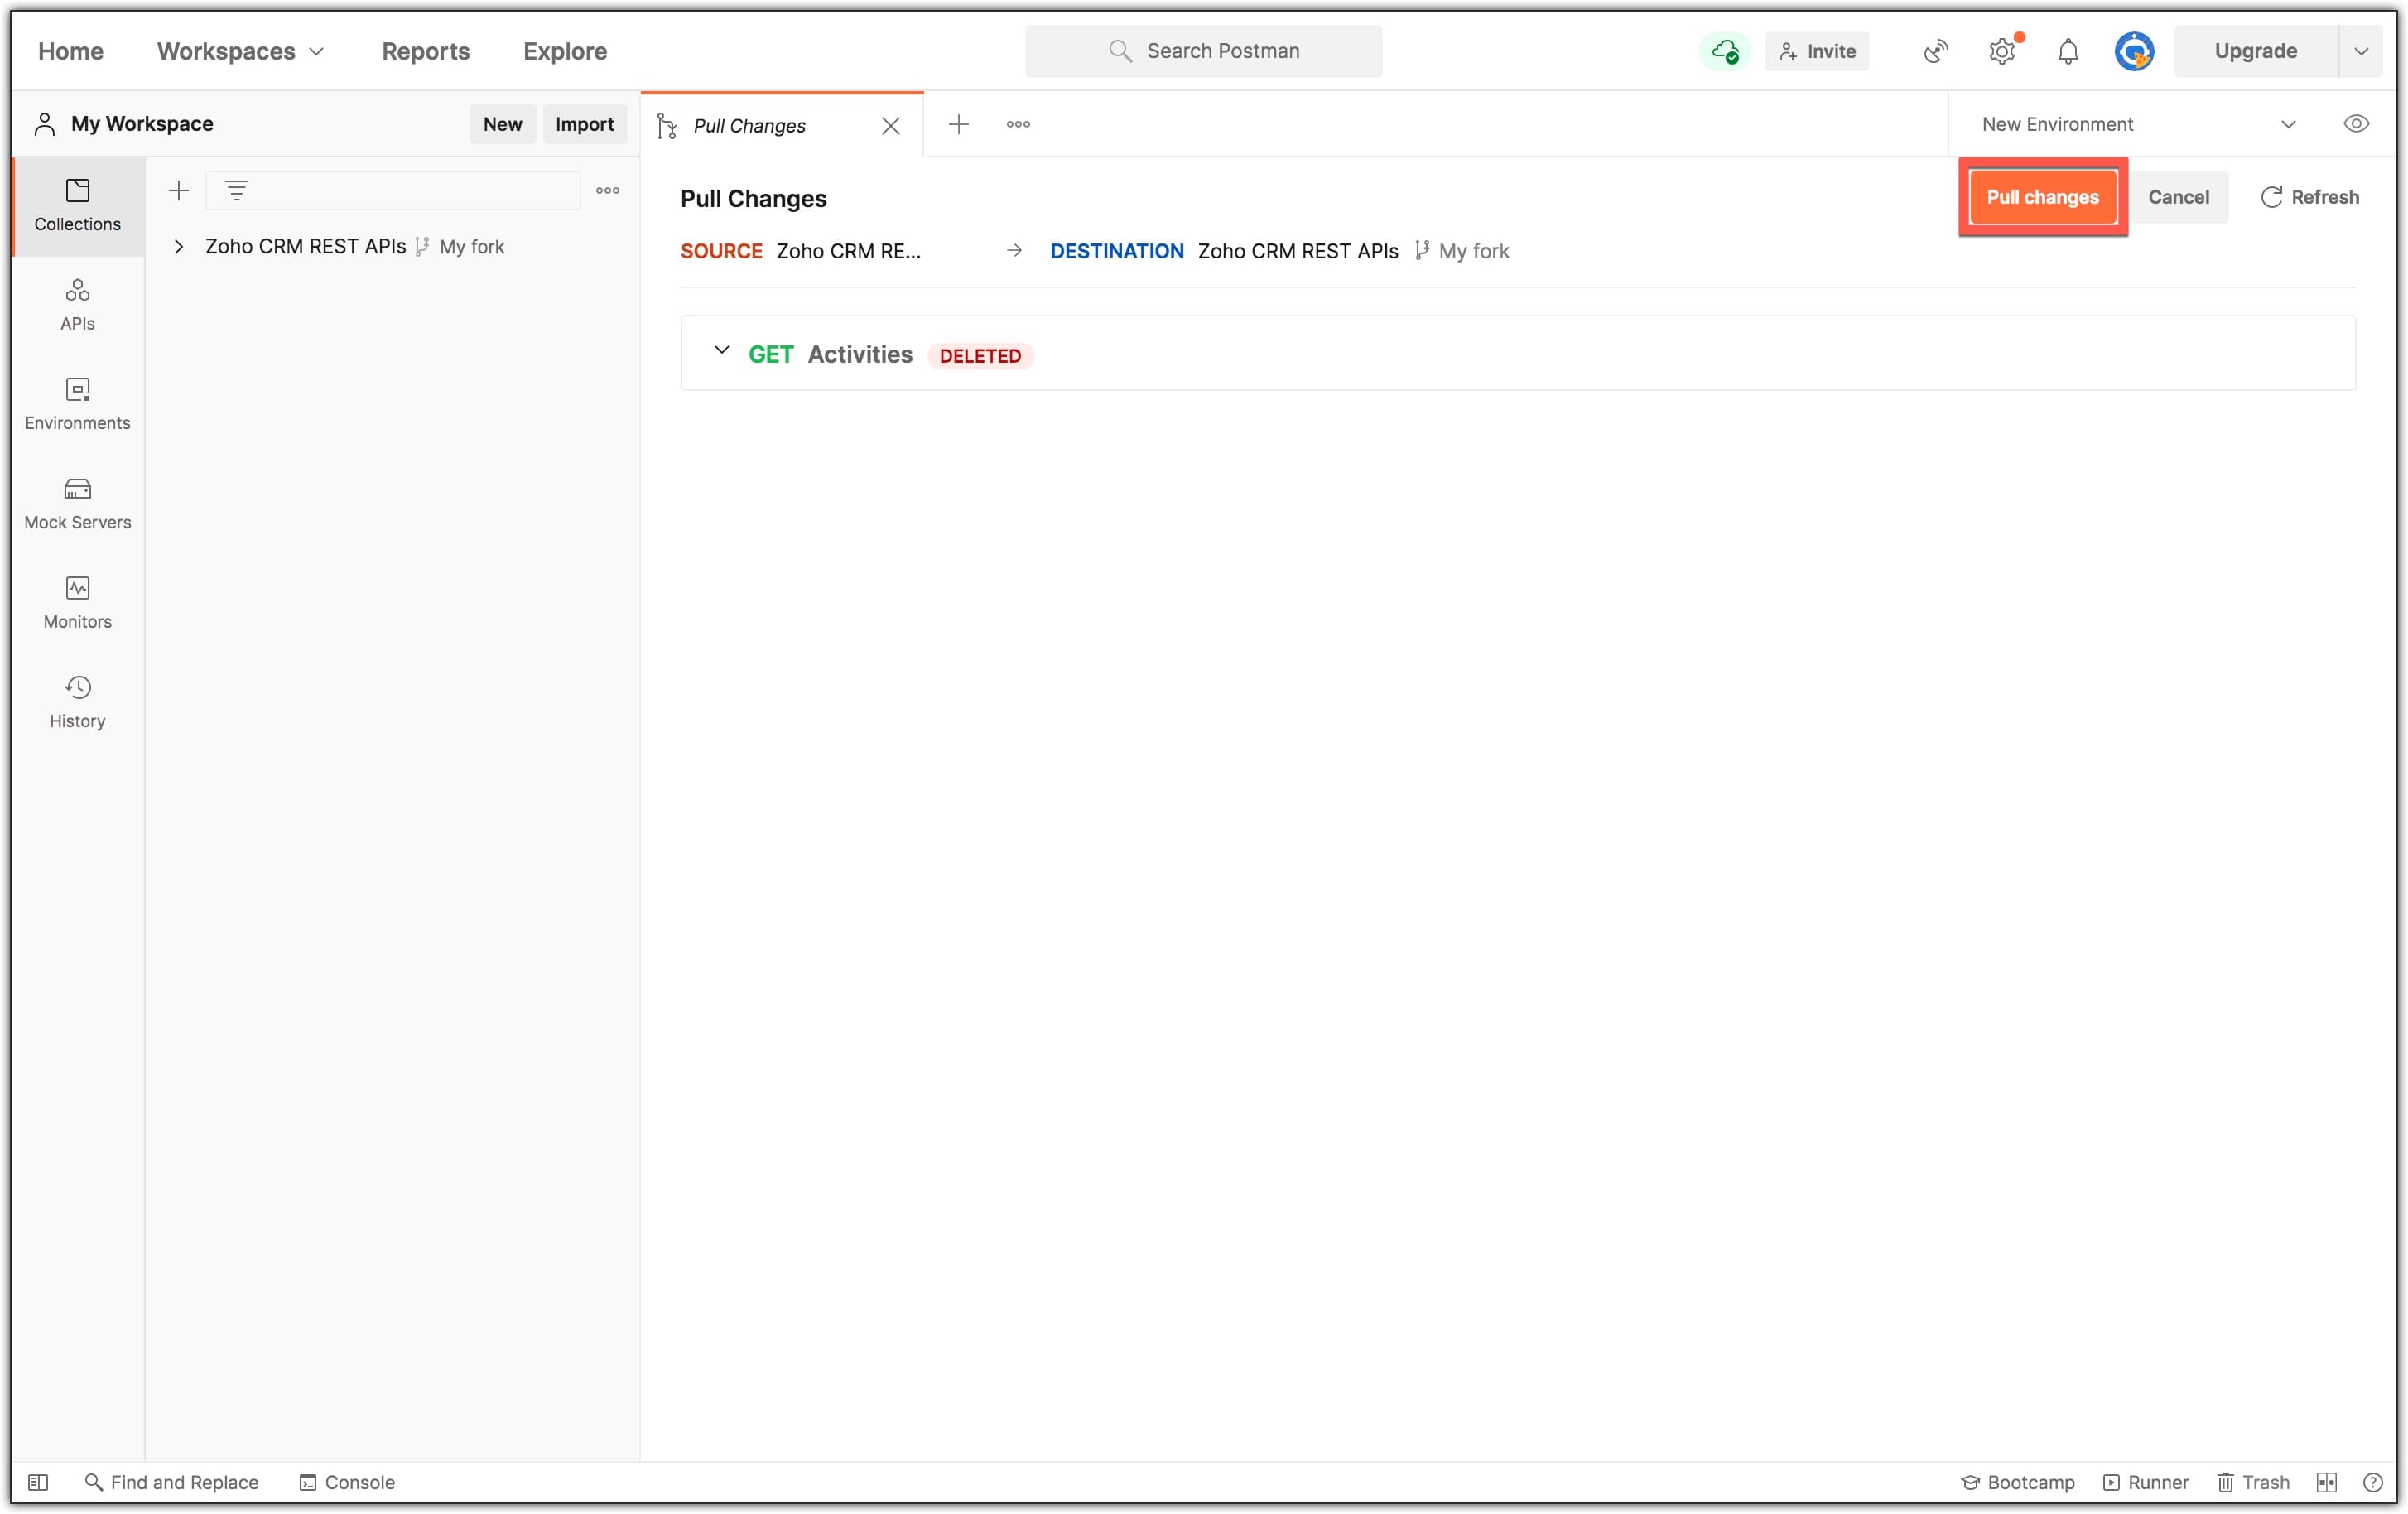Screen dimensions: 2408x1514
Task: Open the Environments sidebar panel
Action: click(77, 404)
